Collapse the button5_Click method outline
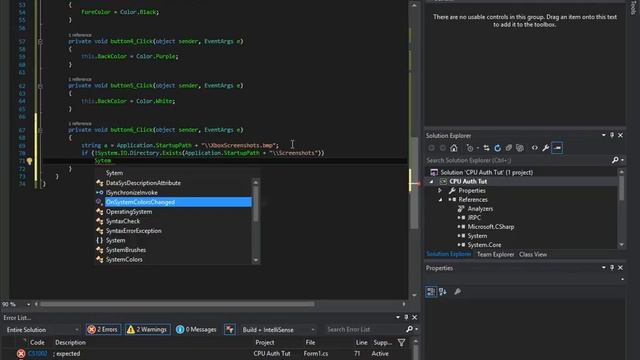 [x=40, y=86]
